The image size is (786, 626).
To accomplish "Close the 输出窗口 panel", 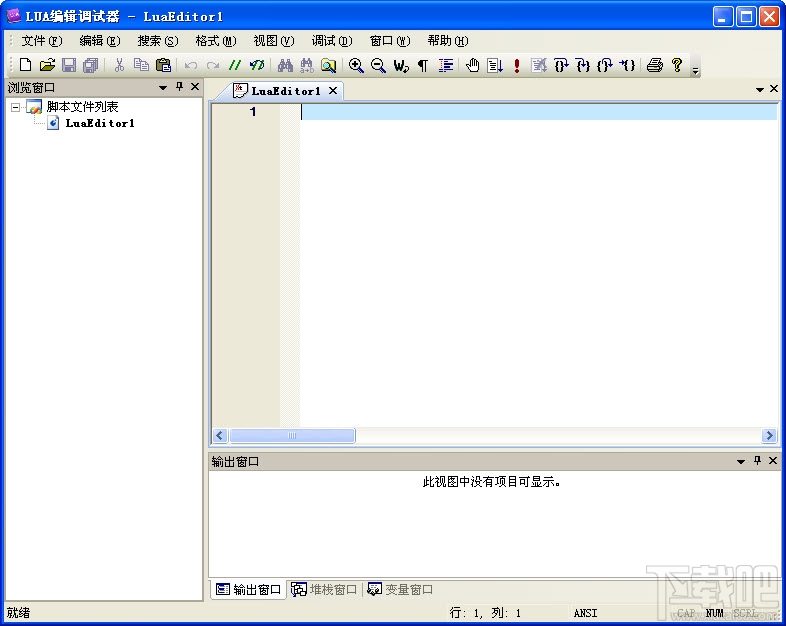I will [773, 461].
